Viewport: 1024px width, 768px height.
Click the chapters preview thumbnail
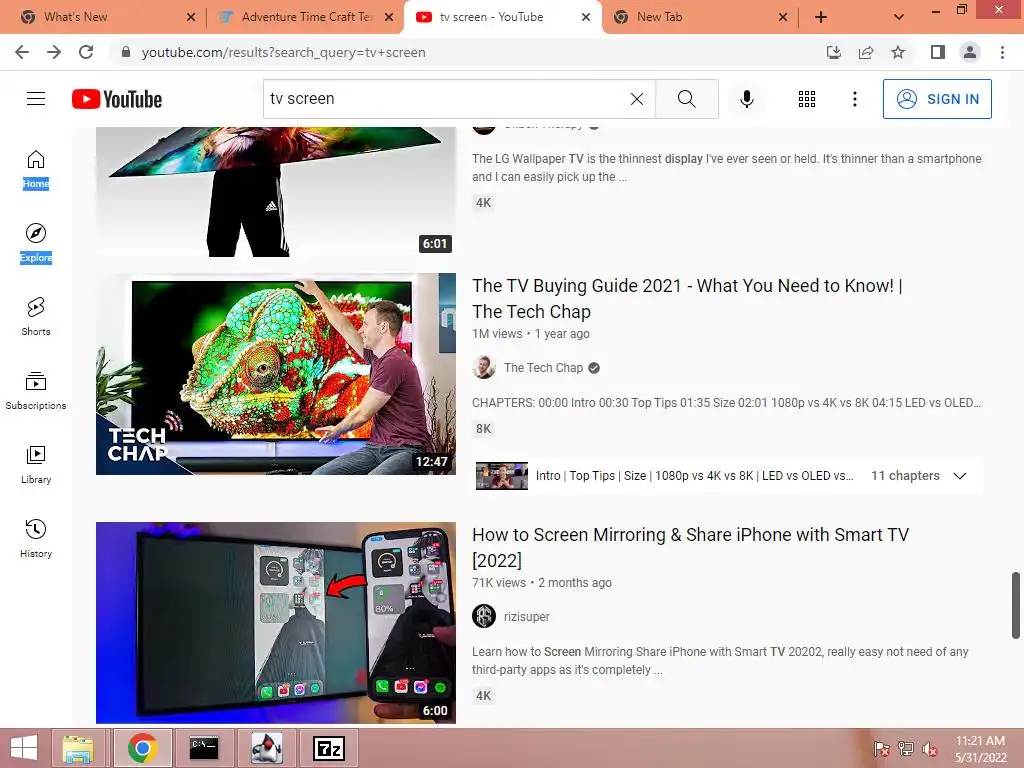(502, 476)
